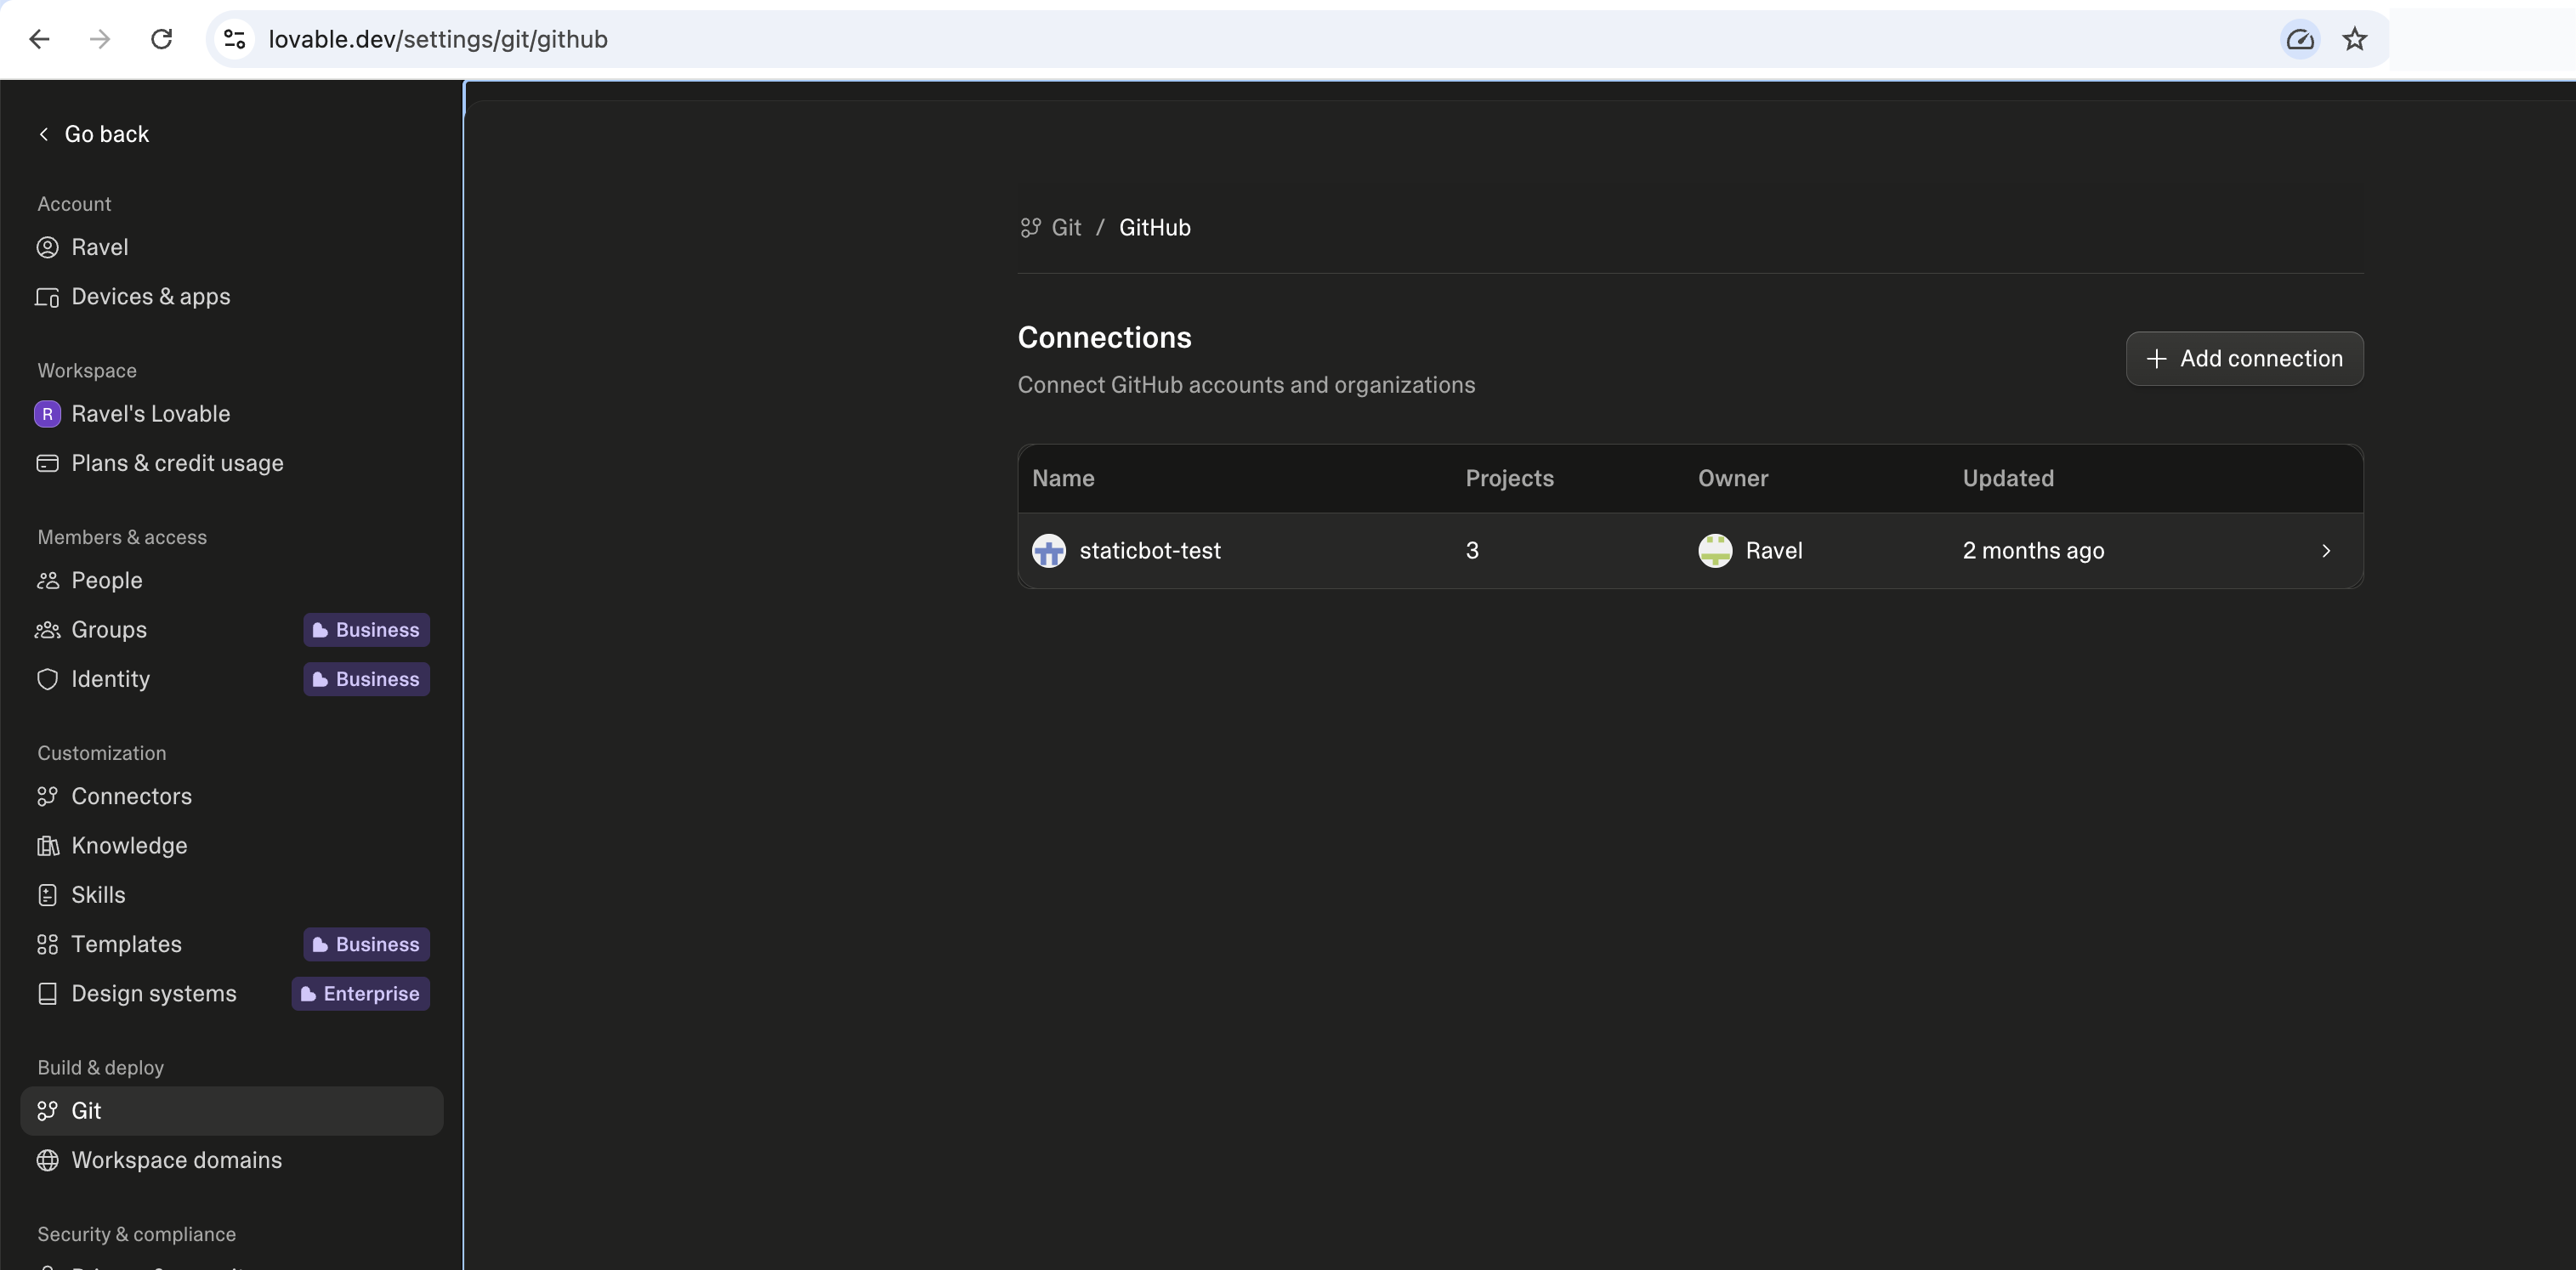Open the Skills settings page
This screenshot has width=2576, height=1270.
pos(232,895)
